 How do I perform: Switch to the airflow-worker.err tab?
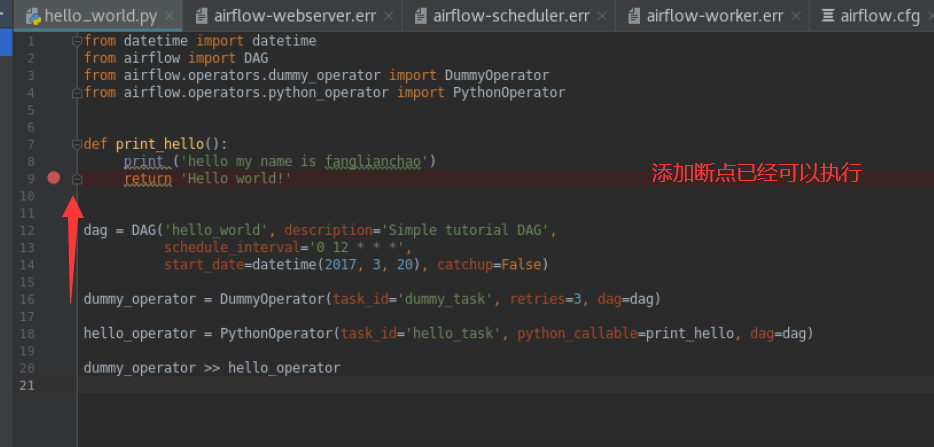coord(714,16)
